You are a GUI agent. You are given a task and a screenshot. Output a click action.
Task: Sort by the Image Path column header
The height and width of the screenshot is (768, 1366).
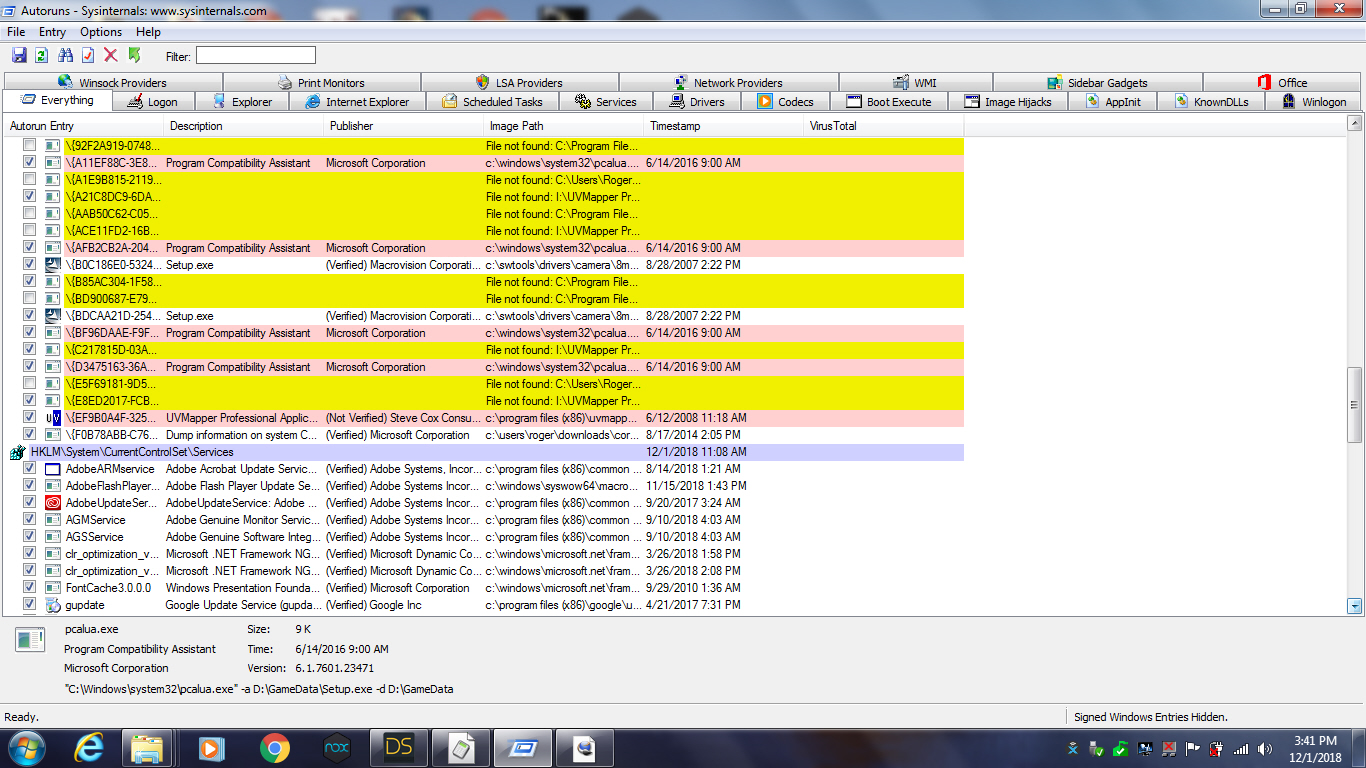tap(564, 126)
